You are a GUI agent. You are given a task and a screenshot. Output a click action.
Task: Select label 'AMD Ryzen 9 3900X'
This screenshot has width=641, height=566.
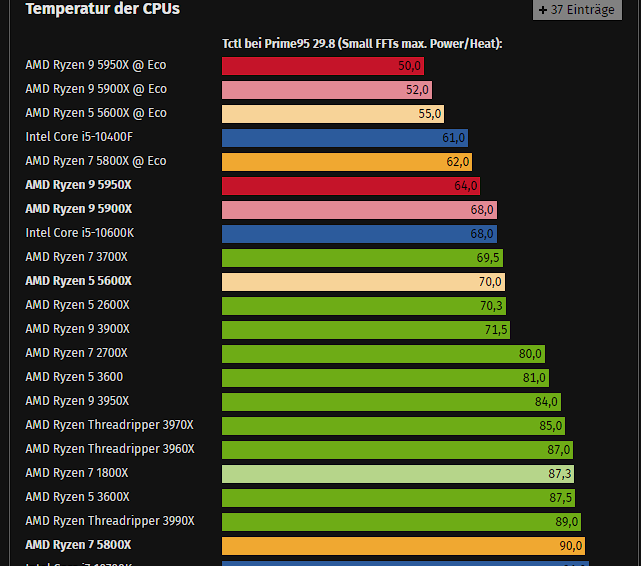(x=77, y=329)
